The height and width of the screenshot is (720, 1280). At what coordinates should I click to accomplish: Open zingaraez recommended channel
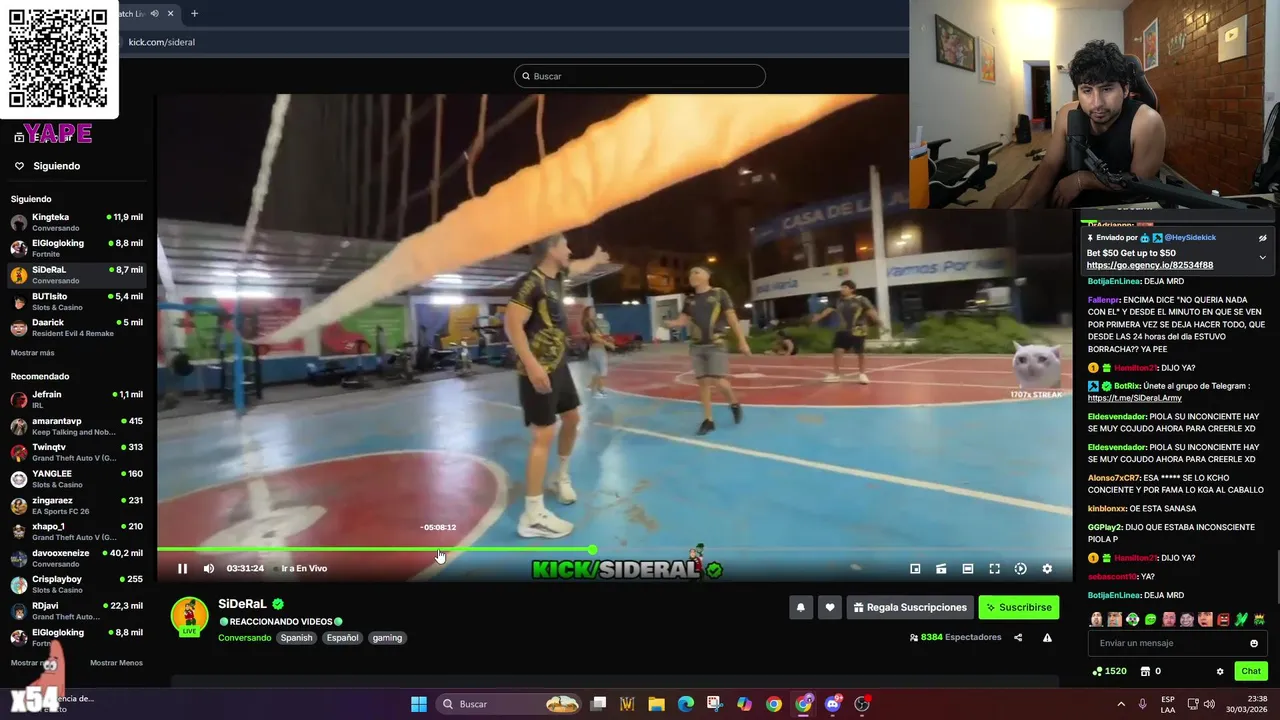coord(76,505)
